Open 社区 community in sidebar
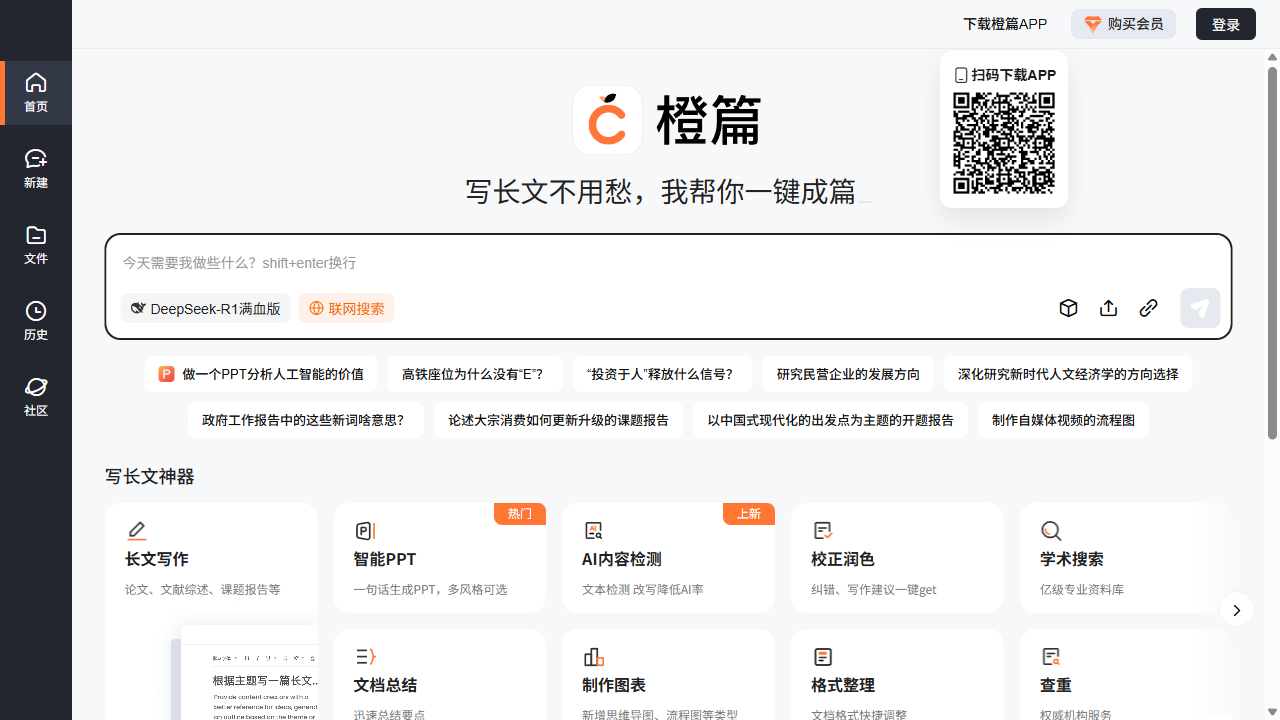 tap(36, 396)
